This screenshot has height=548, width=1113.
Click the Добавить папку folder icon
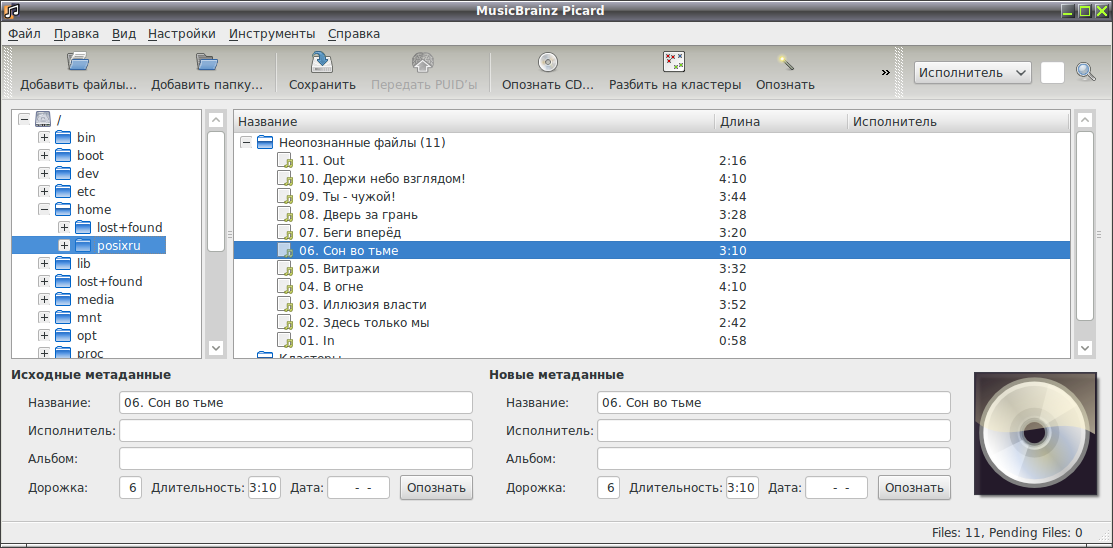point(207,62)
